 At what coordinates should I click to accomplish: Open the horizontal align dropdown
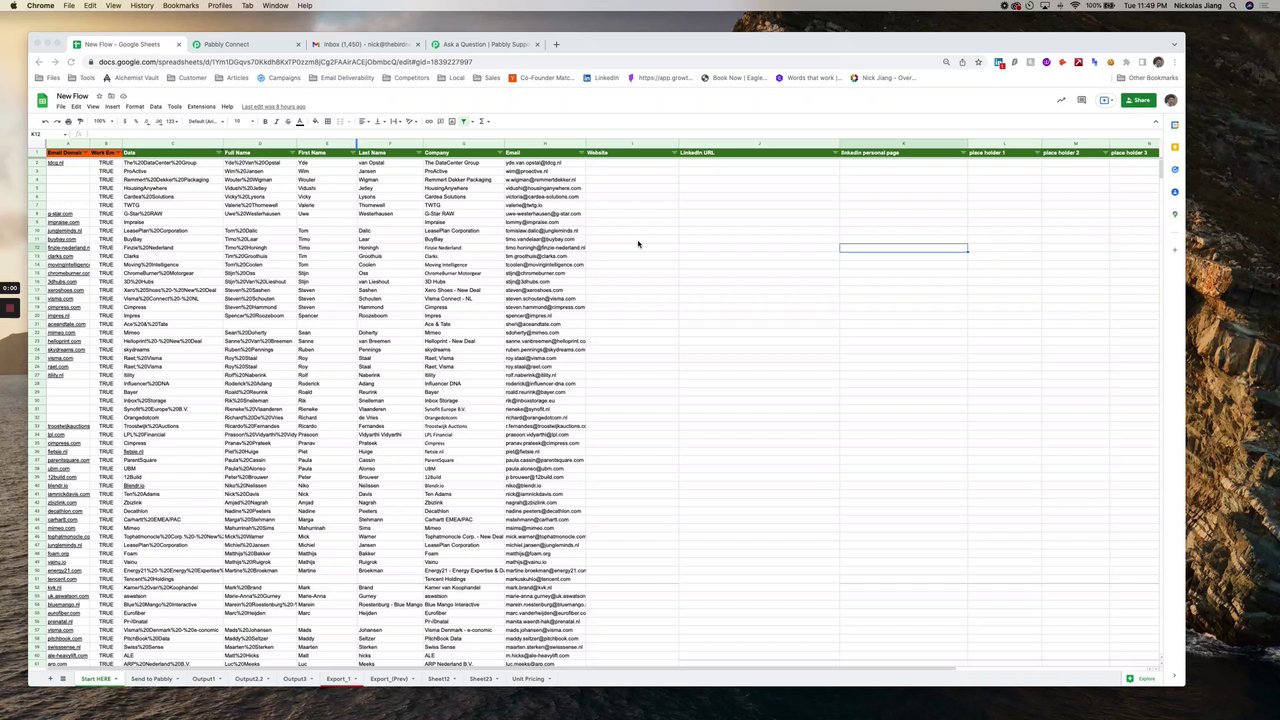point(365,121)
